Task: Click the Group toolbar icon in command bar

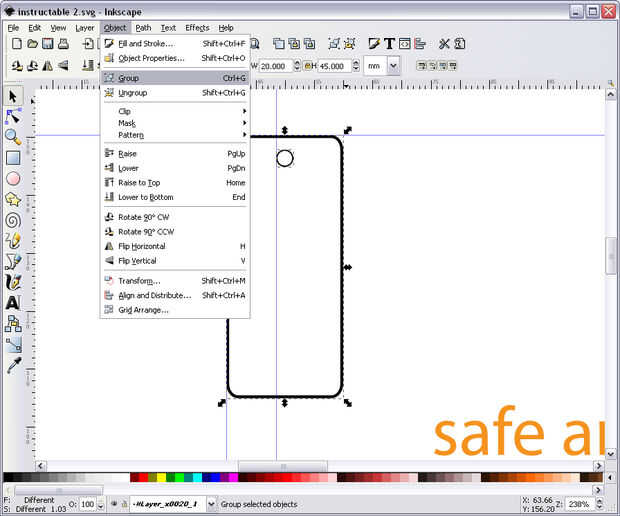Action: (x=334, y=43)
